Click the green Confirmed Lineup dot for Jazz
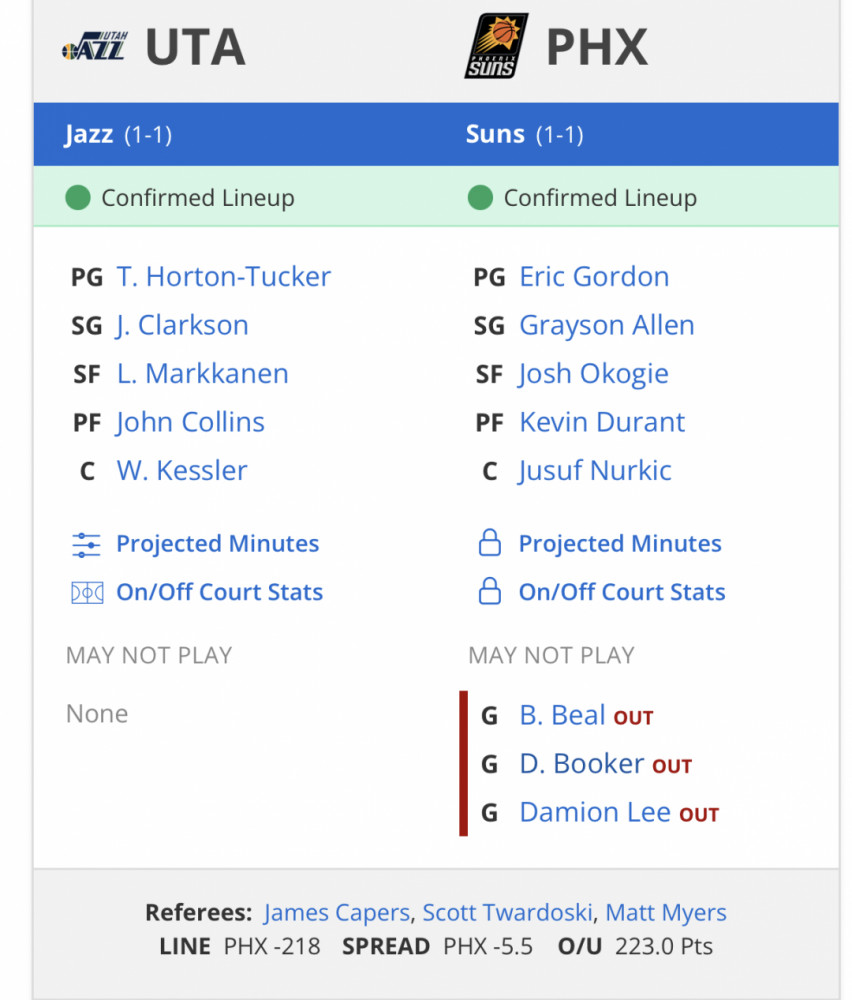The width and height of the screenshot is (852, 1000). tap(78, 198)
